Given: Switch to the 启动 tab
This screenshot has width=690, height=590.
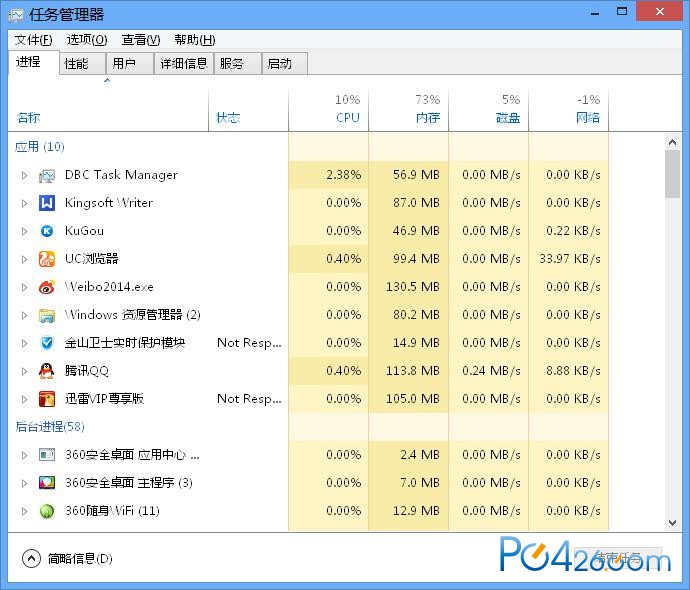Looking at the screenshot, I should point(285,64).
